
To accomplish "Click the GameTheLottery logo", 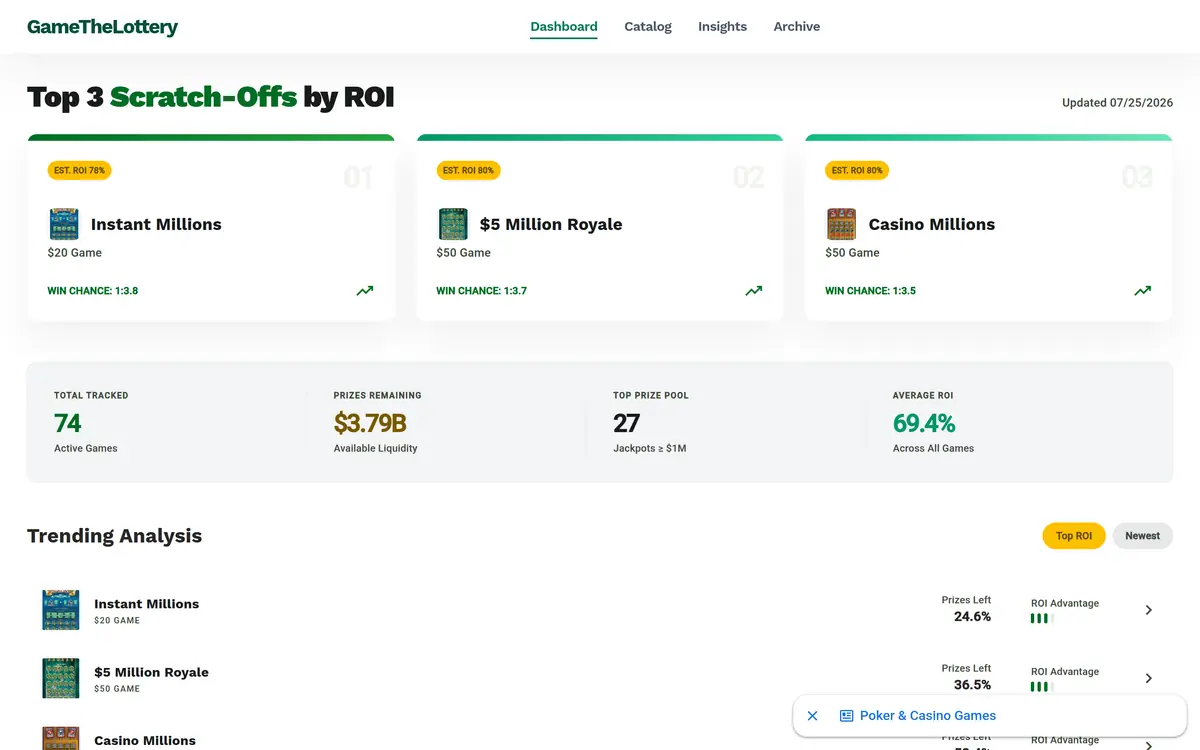I will pyautogui.click(x=102, y=27).
